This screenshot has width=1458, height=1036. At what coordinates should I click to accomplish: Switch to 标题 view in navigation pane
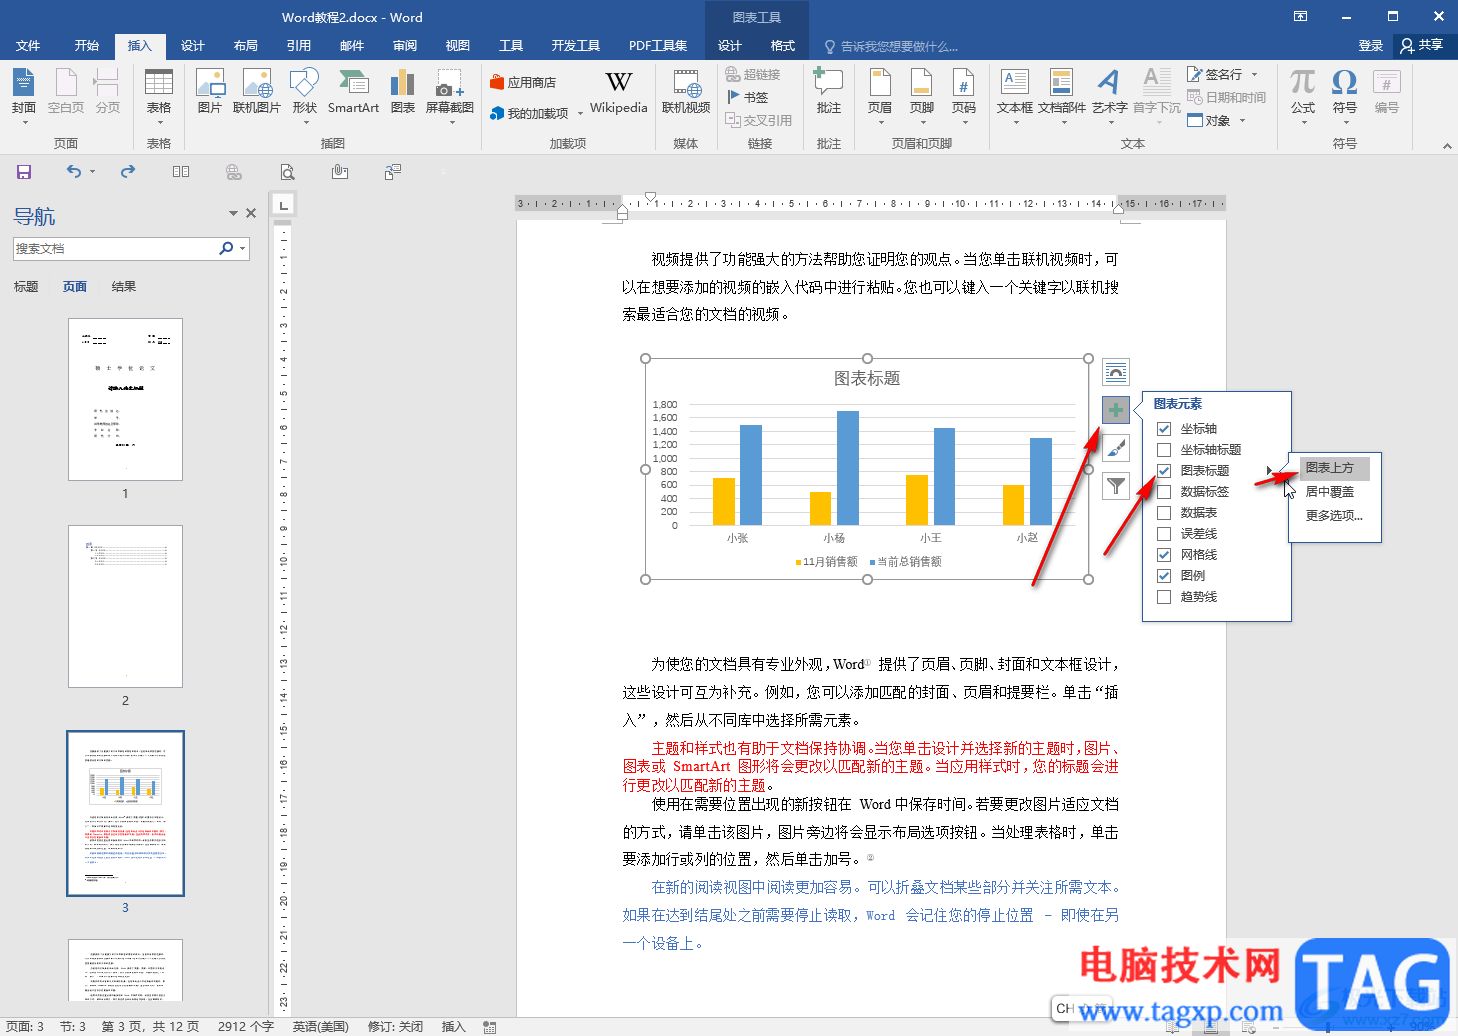click(26, 287)
